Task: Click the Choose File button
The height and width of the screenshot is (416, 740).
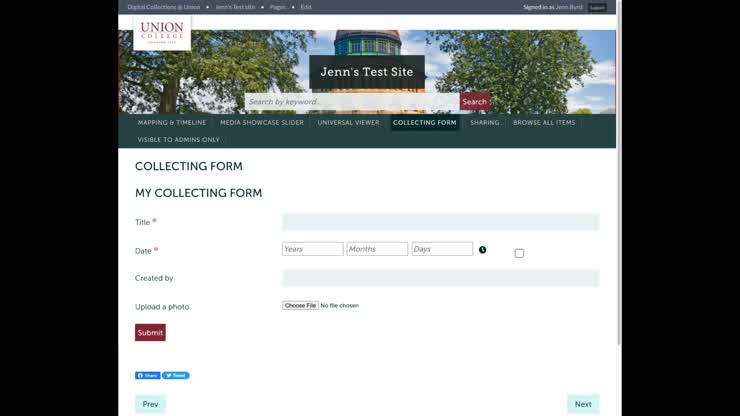Action: 300,306
